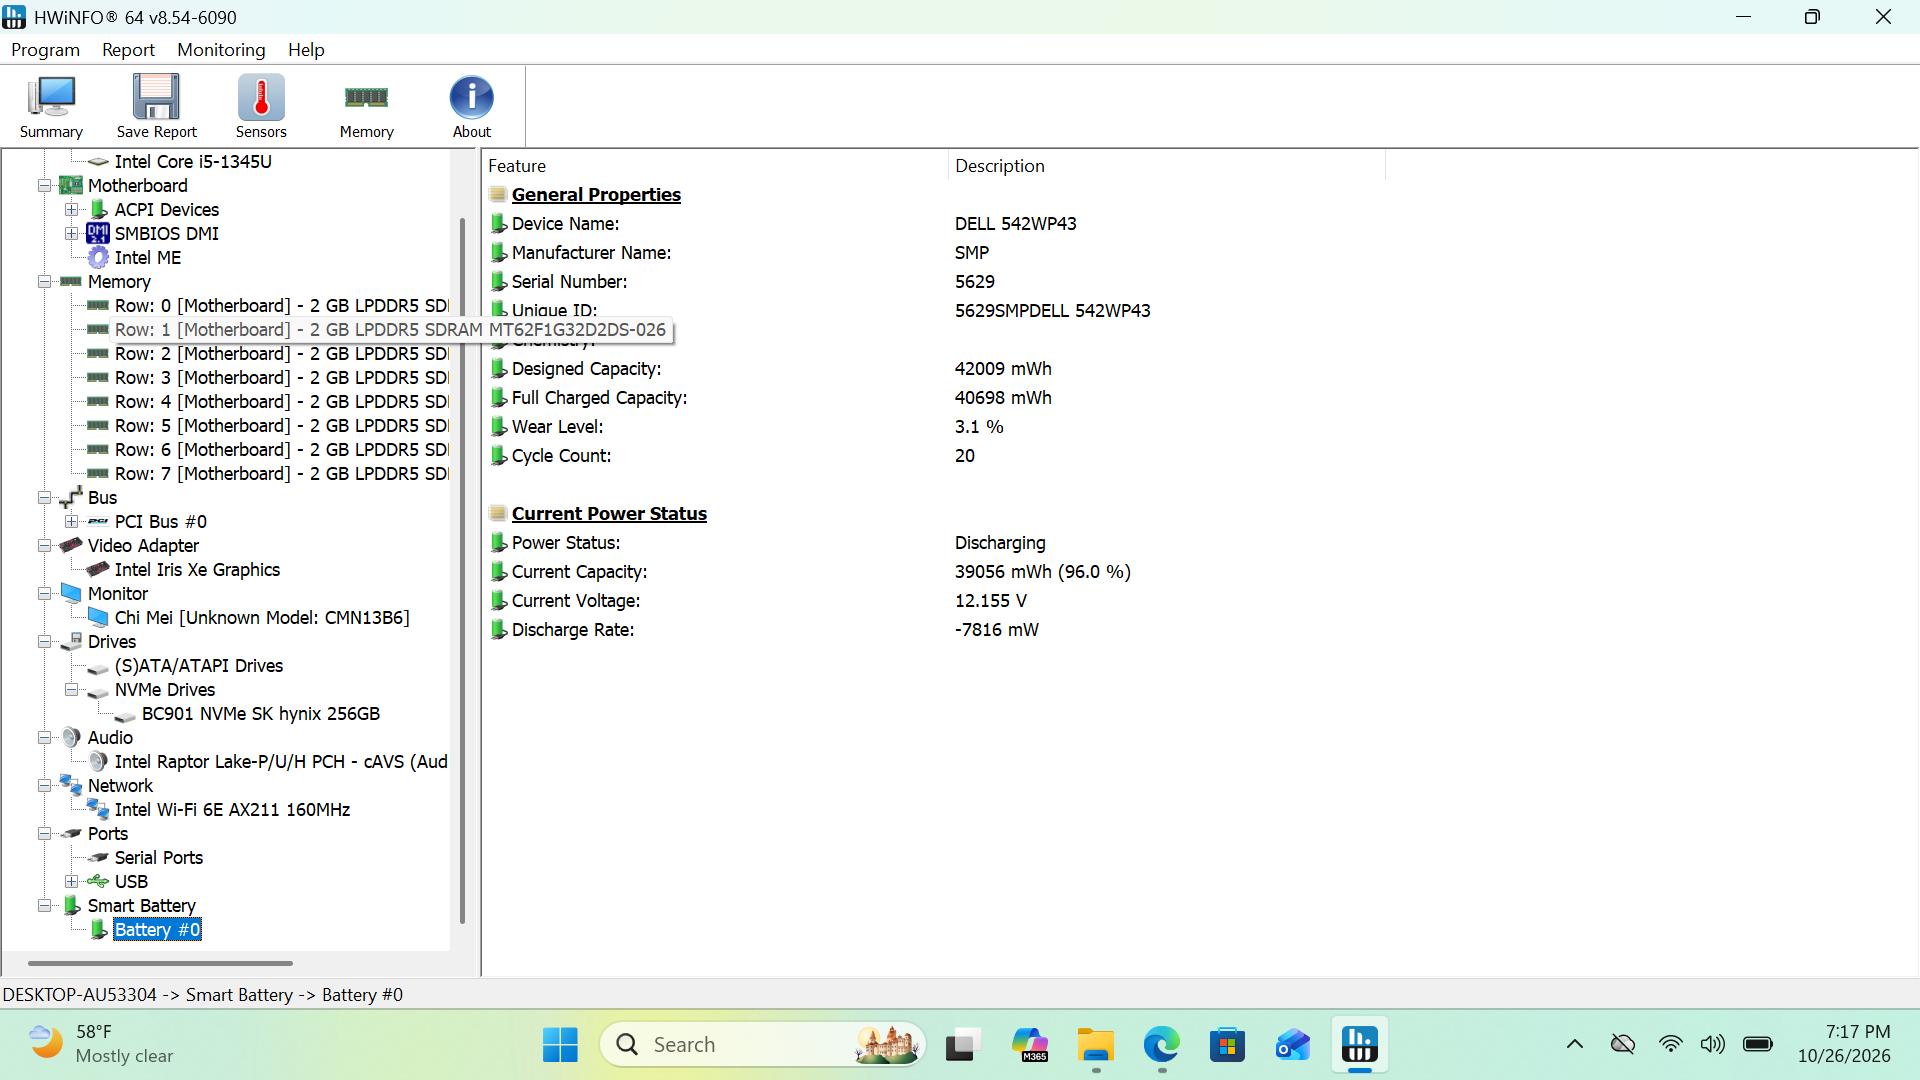
Task: Click the About info icon
Action: click(472, 106)
